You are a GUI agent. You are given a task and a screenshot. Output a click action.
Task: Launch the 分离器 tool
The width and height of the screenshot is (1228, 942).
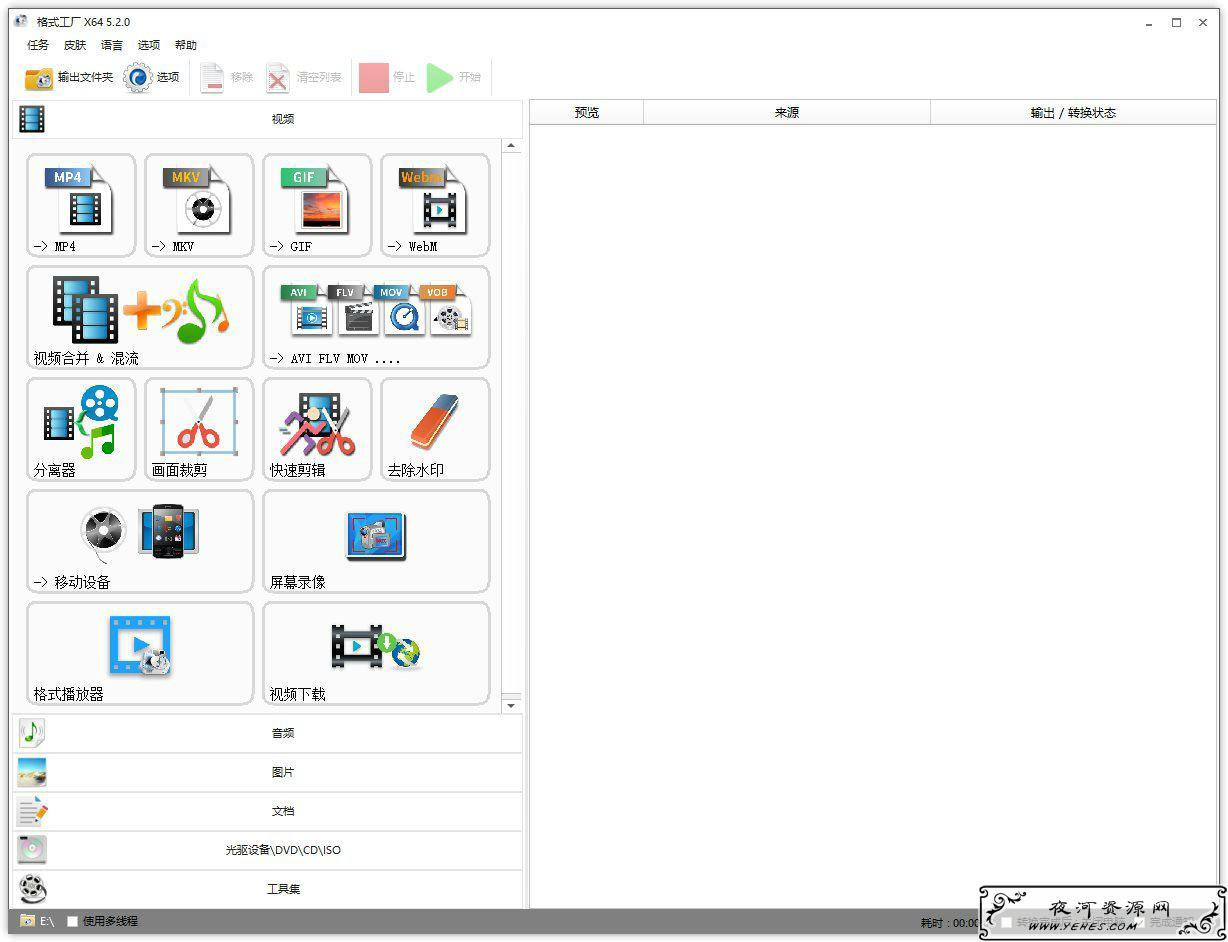81,429
